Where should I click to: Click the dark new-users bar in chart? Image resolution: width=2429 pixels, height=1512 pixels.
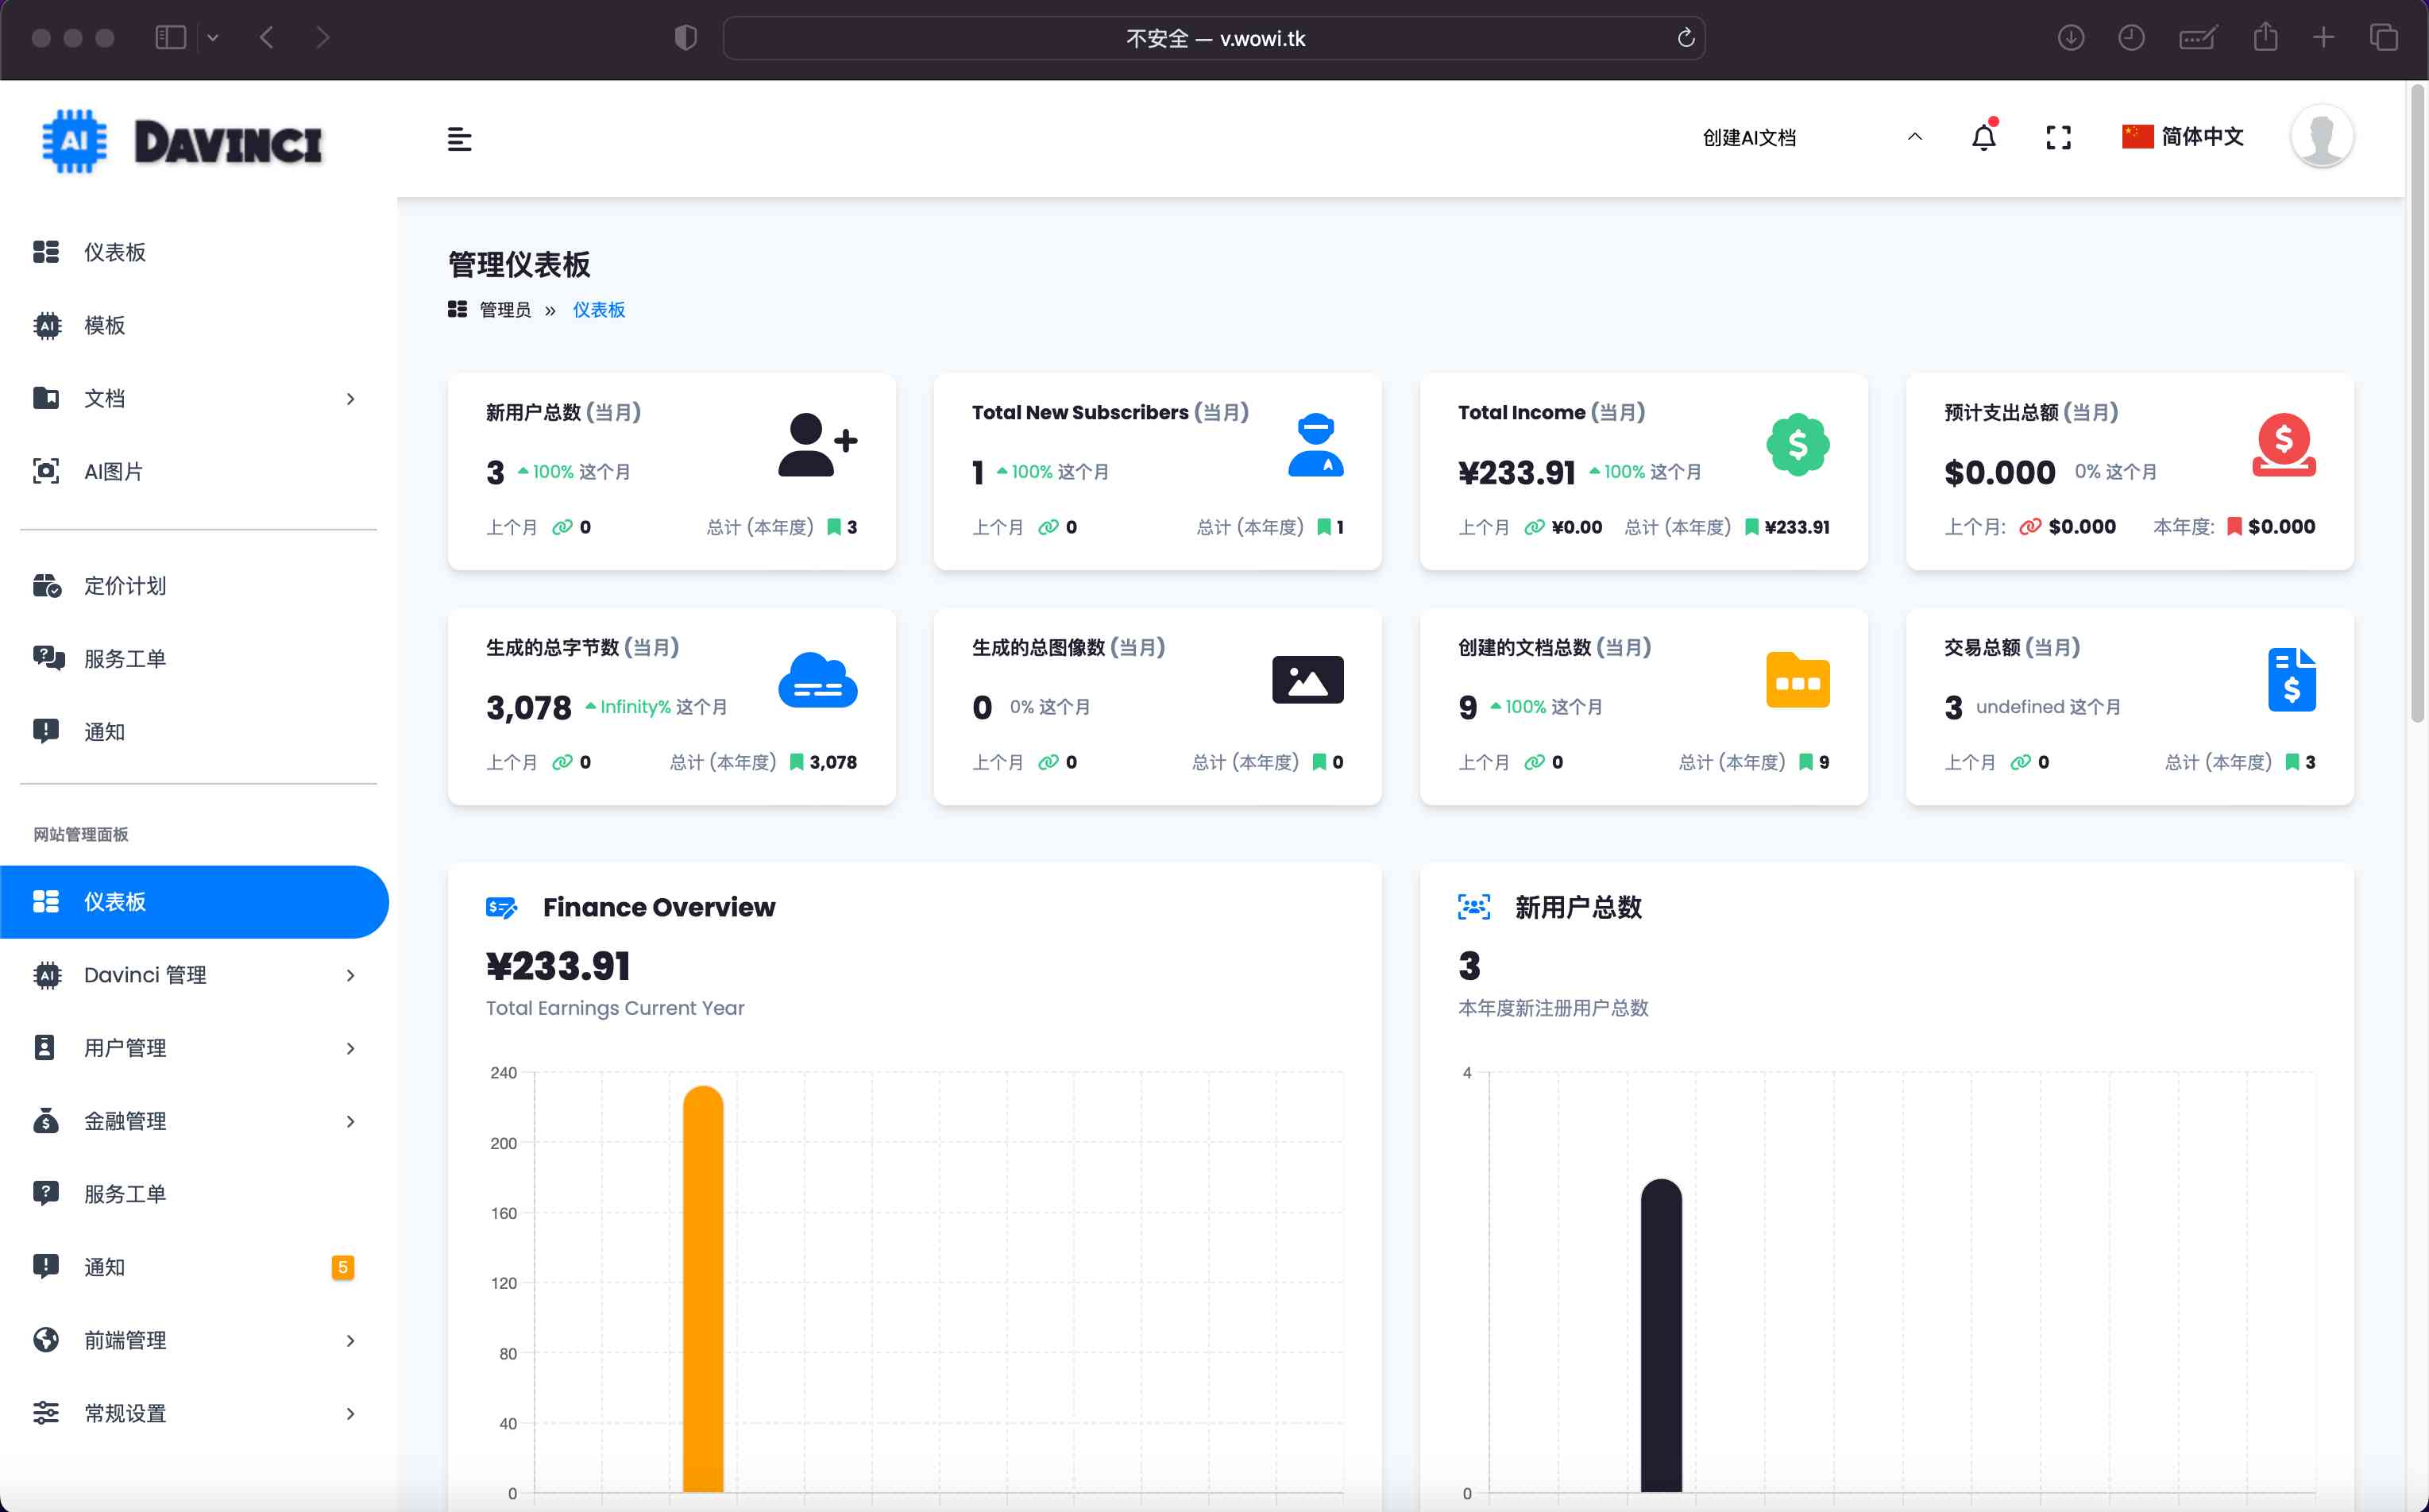coord(1661,1335)
